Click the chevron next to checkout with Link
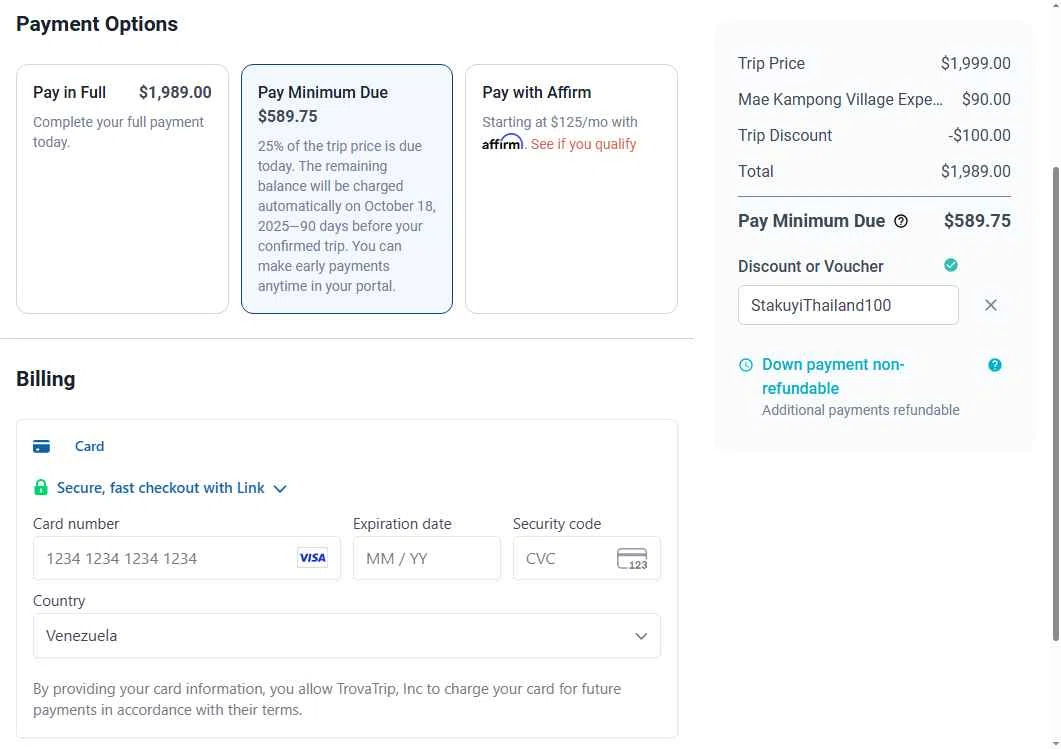The height and width of the screenshot is (749, 1061). pos(280,489)
